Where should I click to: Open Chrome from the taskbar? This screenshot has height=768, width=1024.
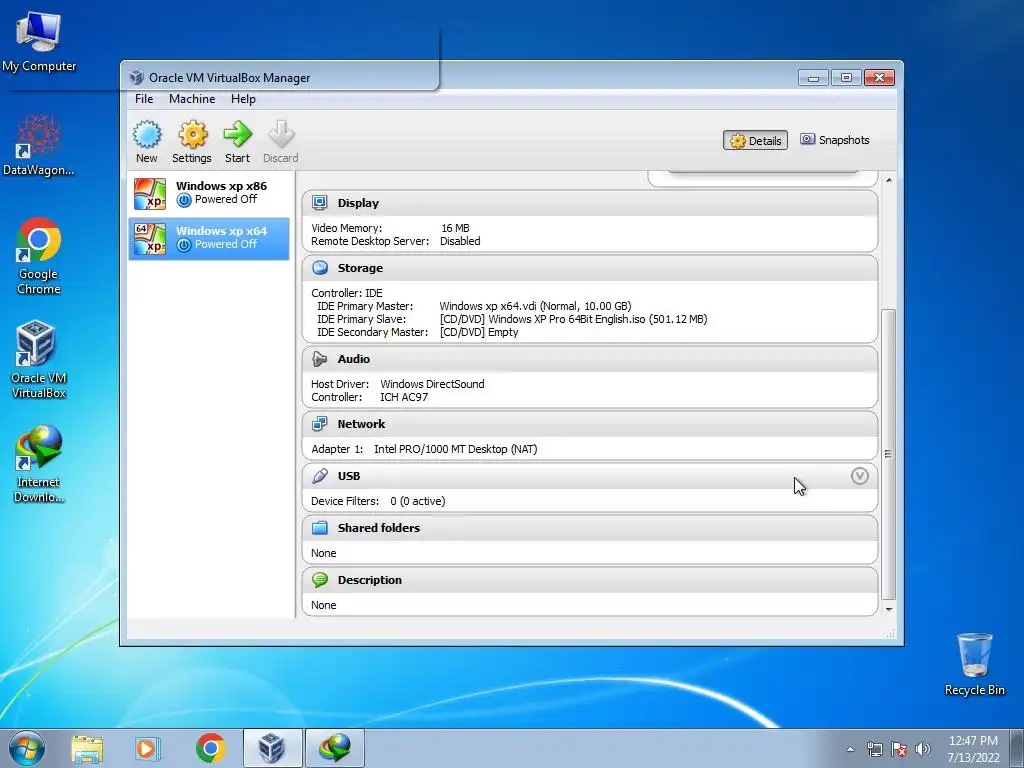(210, 748)
